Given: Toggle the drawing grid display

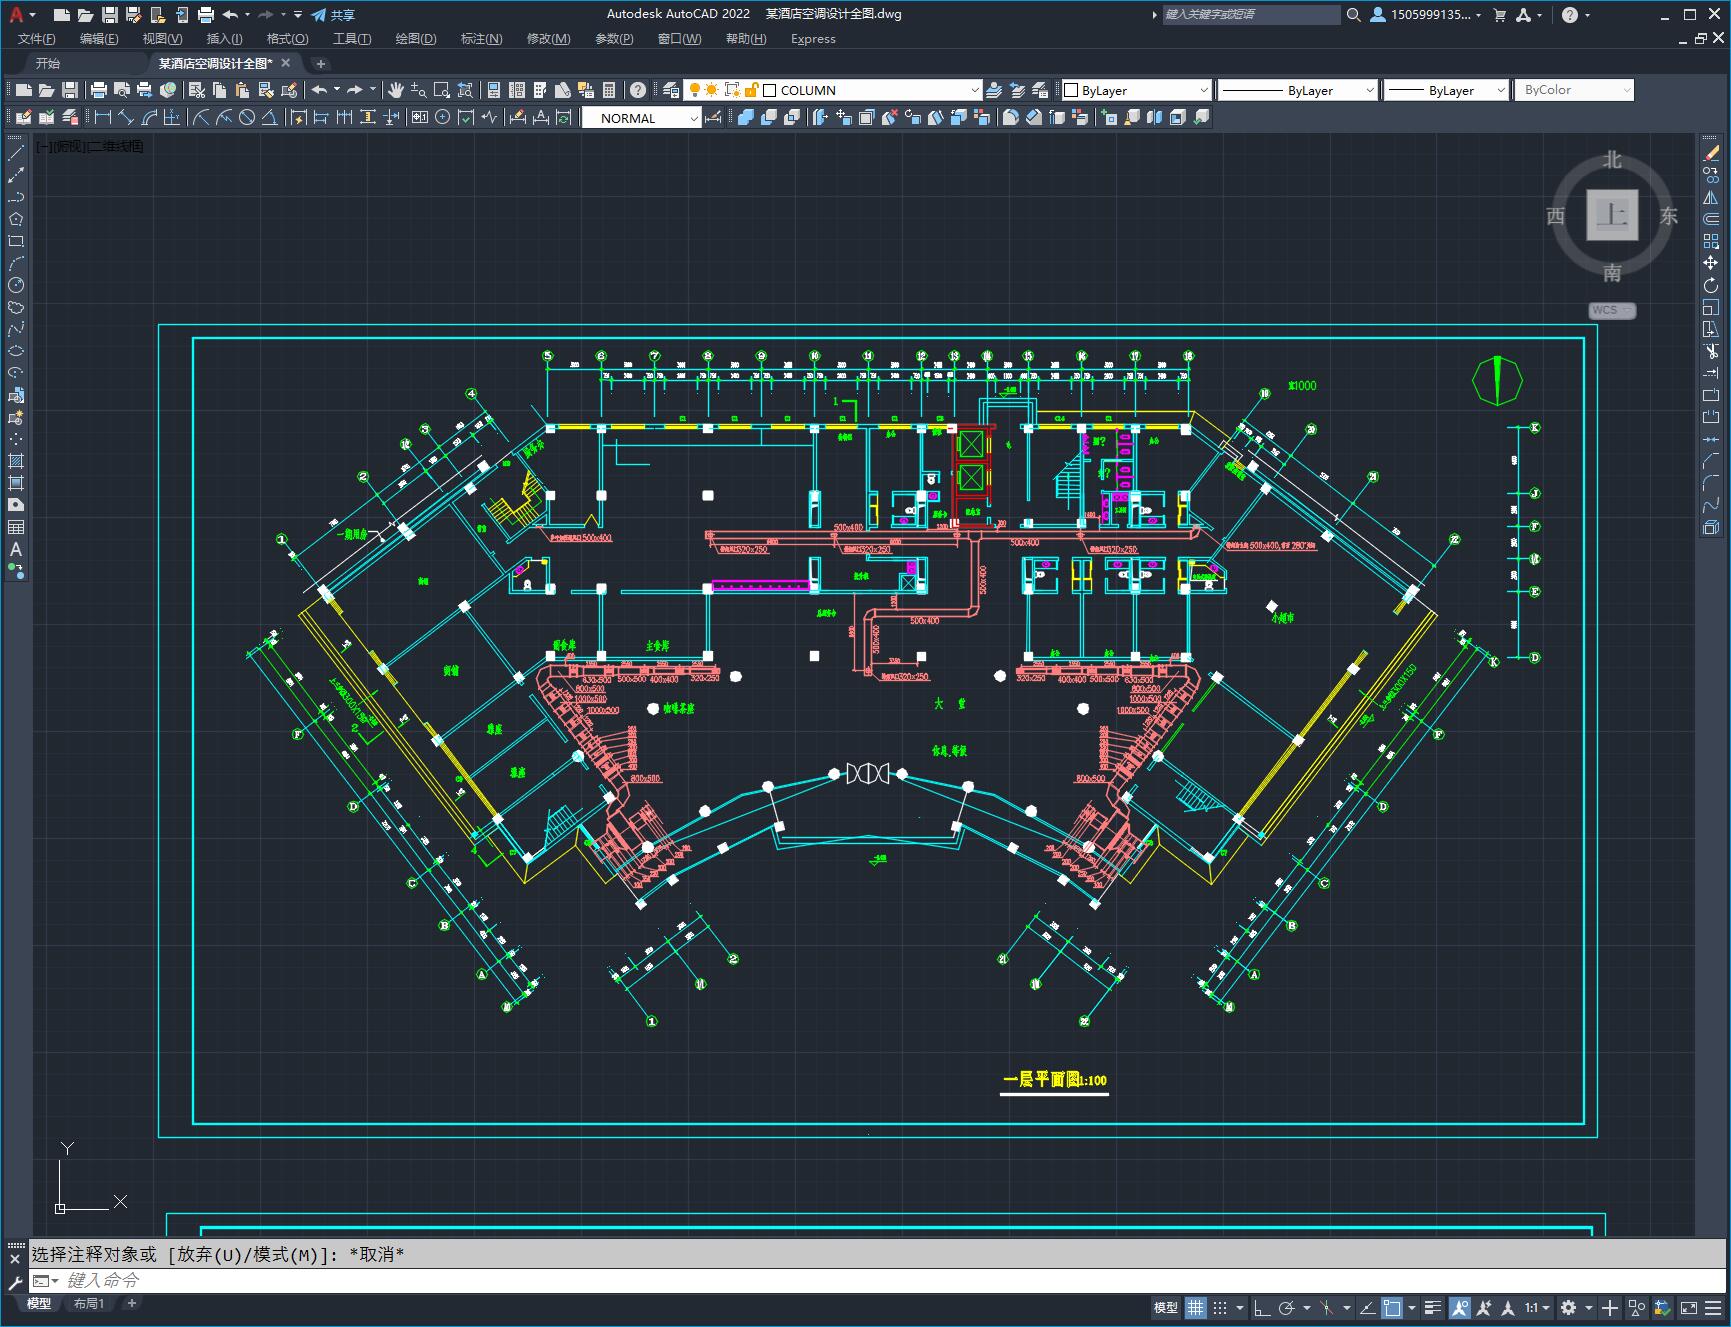Looking at the screenshot, I should [1196, 1307].
